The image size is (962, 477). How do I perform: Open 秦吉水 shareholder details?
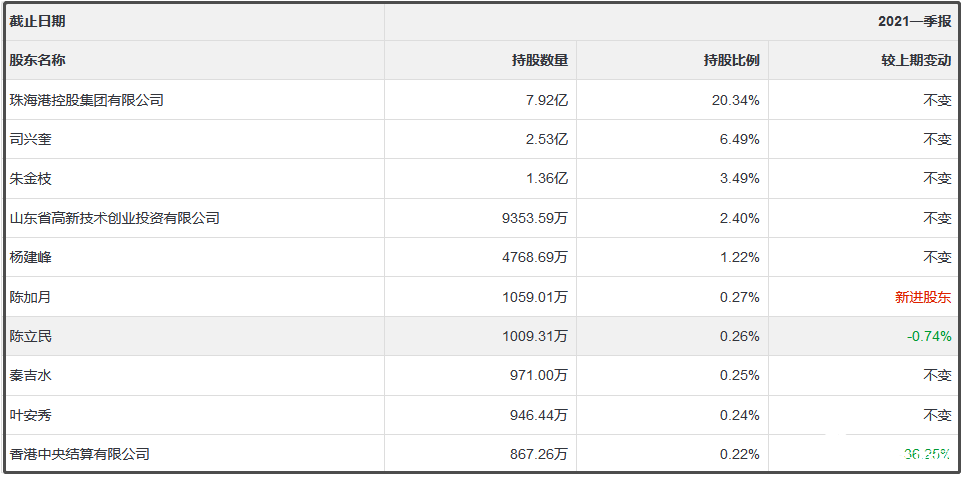point(30,375)
